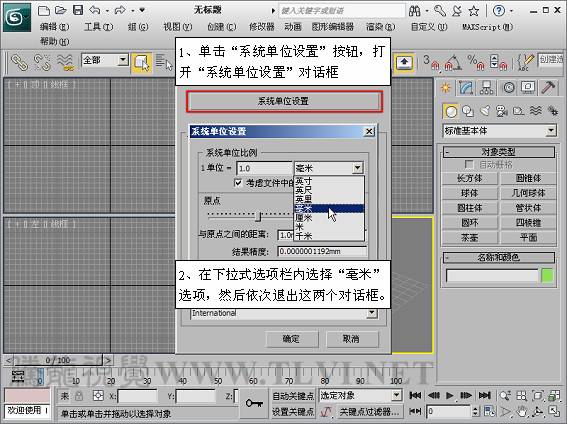Viewport: 567px width, 424px height.
Task: Open the Display panel tab
Action: 528,88
